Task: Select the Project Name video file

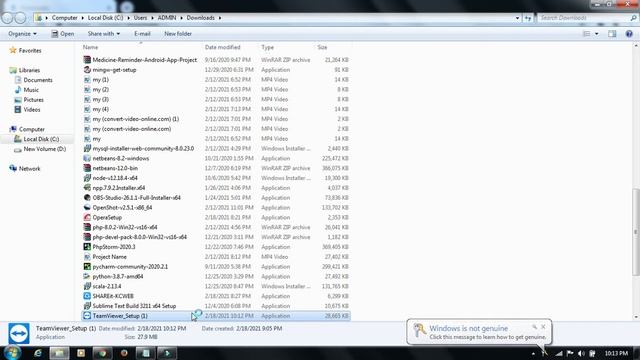Action: 109,257
